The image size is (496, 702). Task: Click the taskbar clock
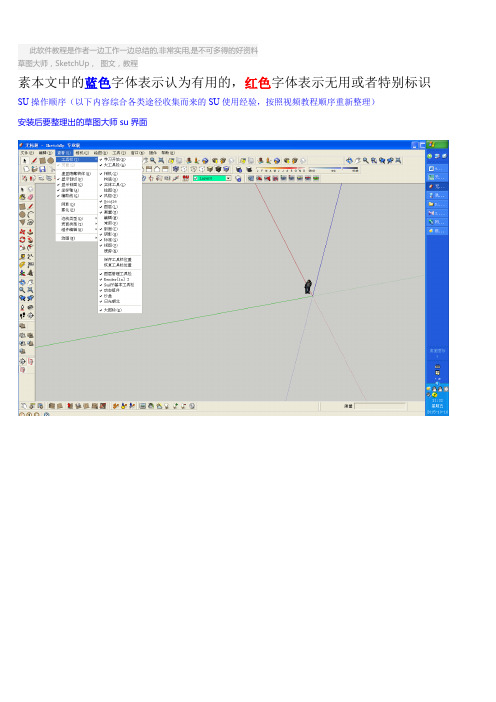(x=437, y=407)
